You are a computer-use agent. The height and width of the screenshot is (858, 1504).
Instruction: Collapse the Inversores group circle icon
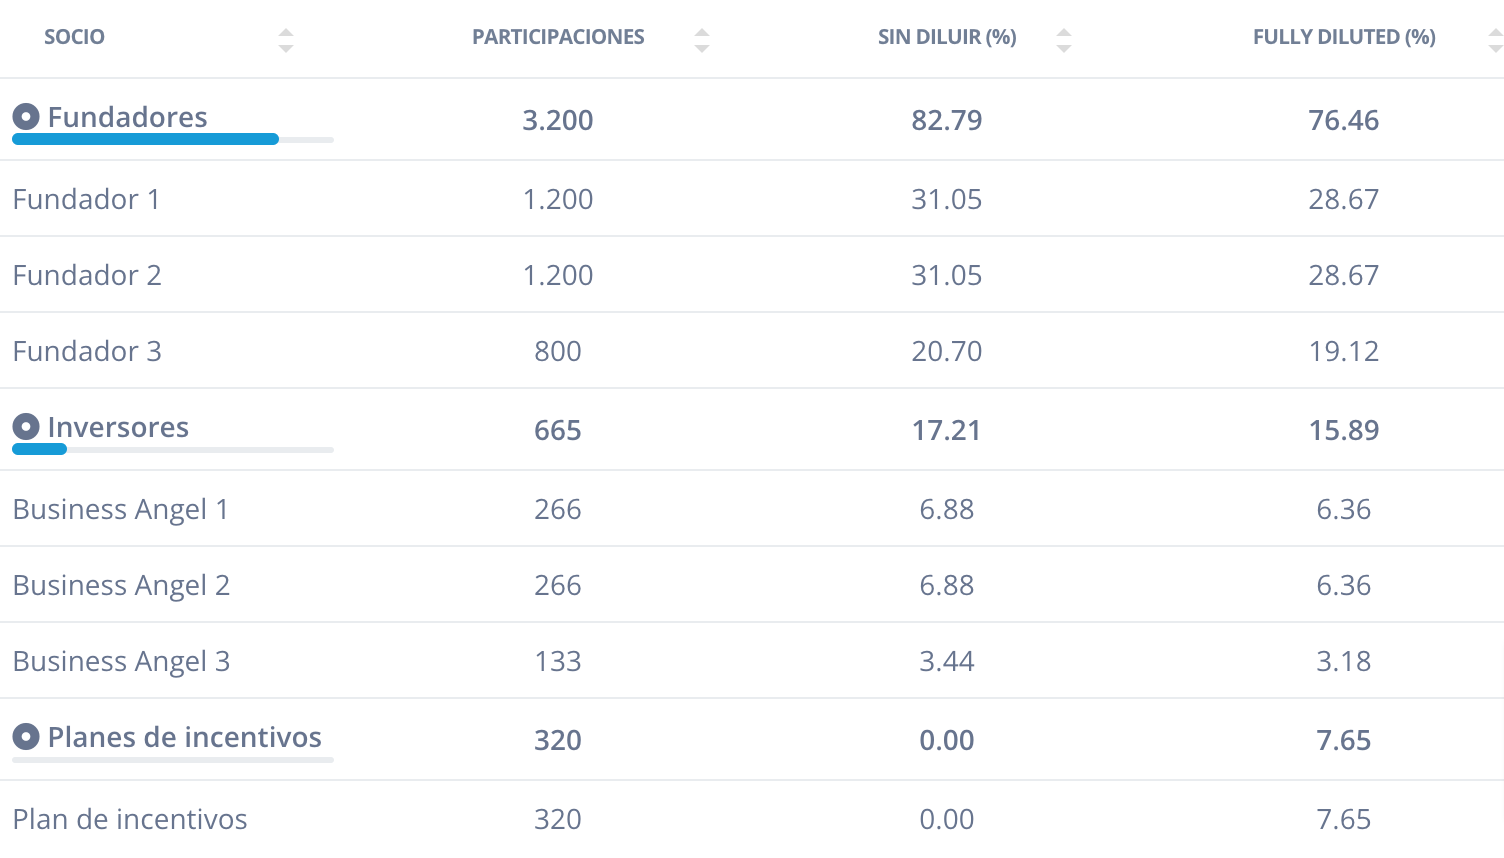[x=26, y=427]
